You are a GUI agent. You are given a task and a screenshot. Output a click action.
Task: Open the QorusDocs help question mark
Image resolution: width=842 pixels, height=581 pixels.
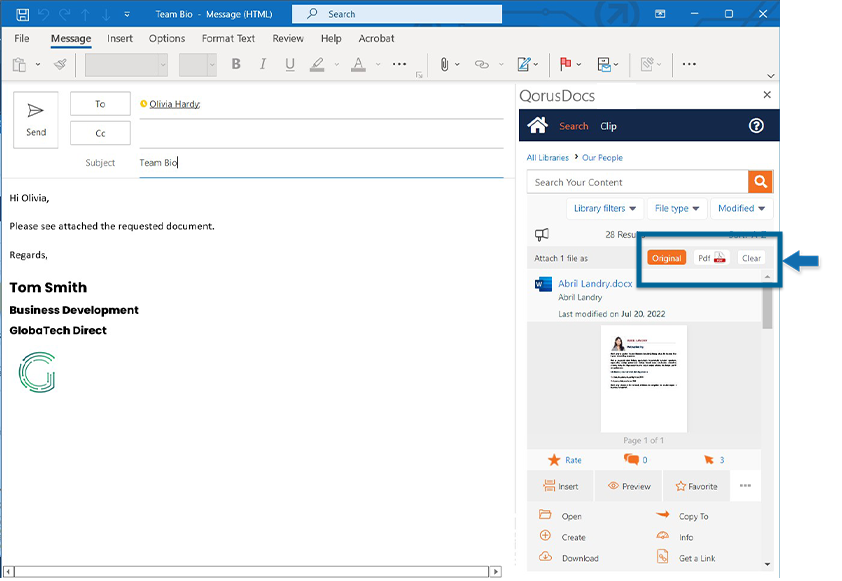pyautogui.click(x=756, y=126)
